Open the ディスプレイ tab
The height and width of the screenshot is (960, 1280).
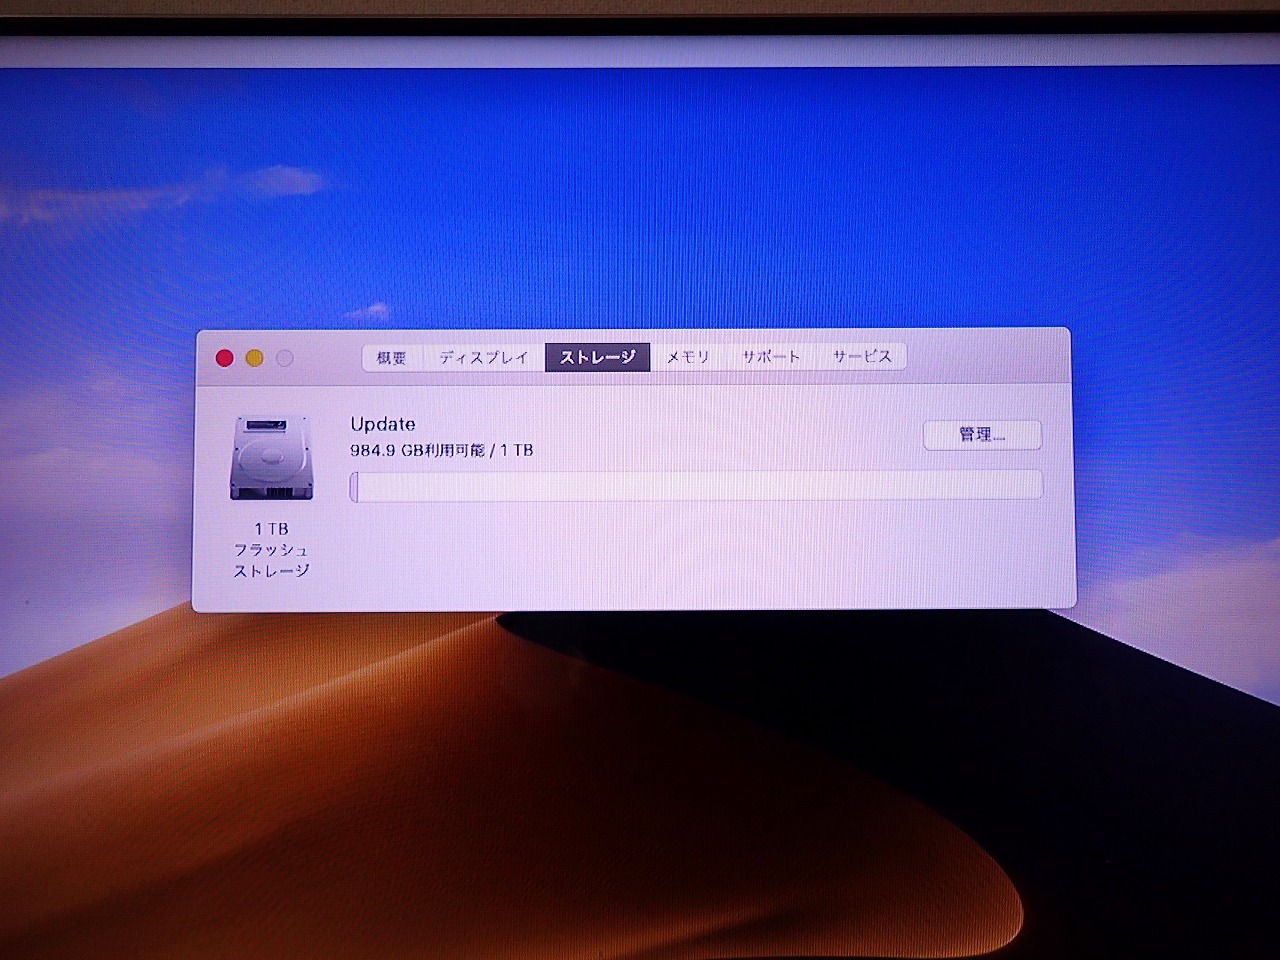[x=484, y=357]
